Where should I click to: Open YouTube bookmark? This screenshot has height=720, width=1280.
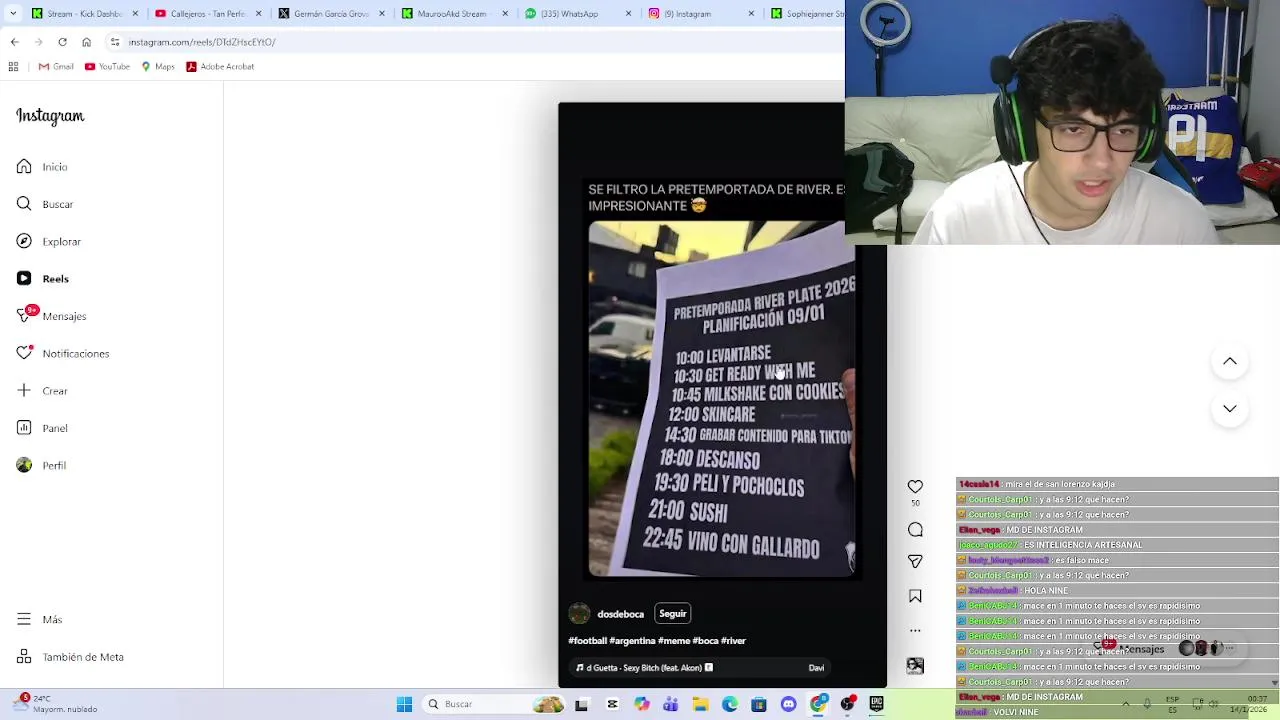[107, 67]
